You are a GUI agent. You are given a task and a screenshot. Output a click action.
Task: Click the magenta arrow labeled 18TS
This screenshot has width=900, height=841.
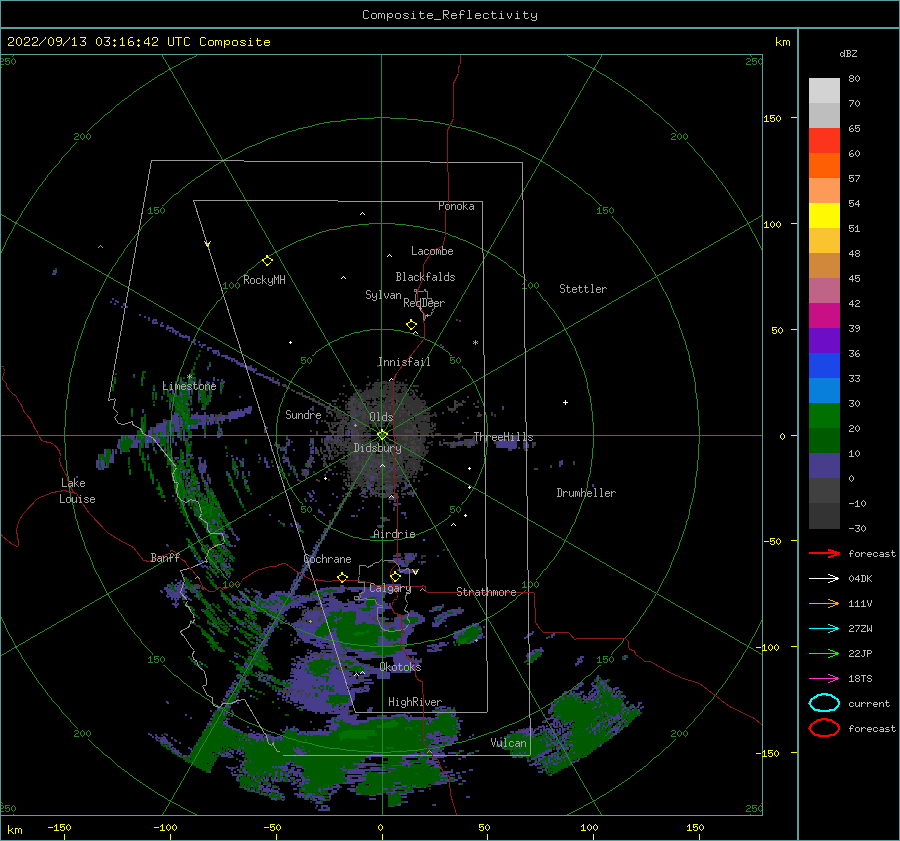824,679
